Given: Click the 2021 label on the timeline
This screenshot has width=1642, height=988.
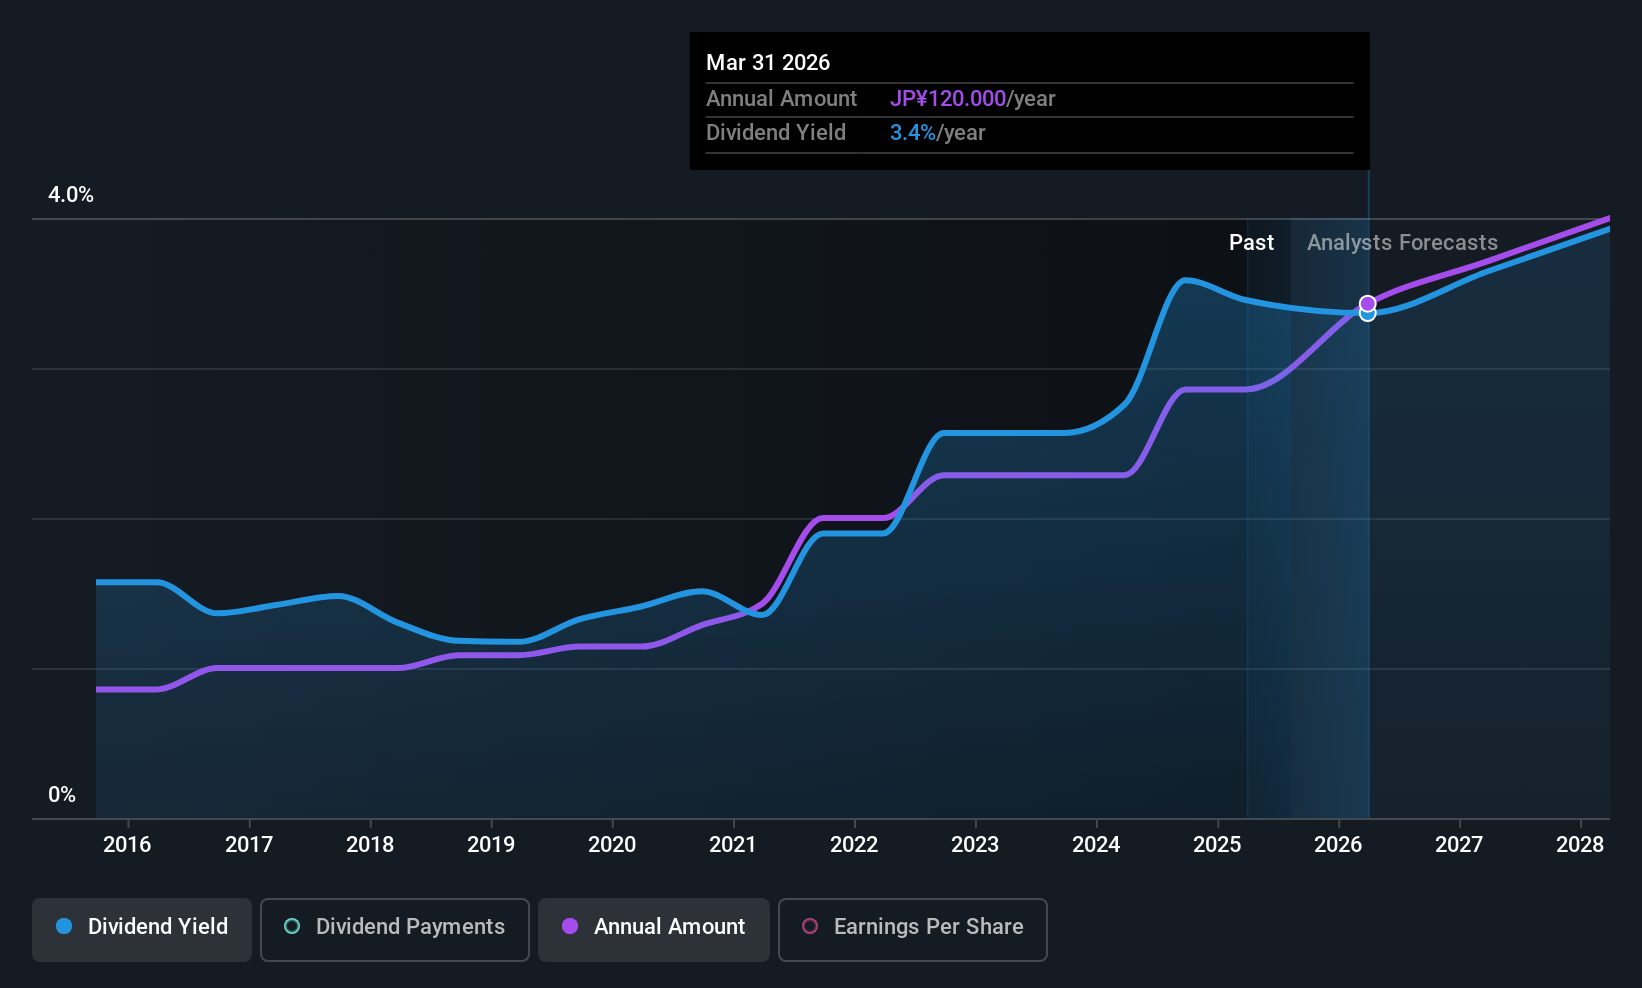Looking at the screenshot, I should coord(733,844).
